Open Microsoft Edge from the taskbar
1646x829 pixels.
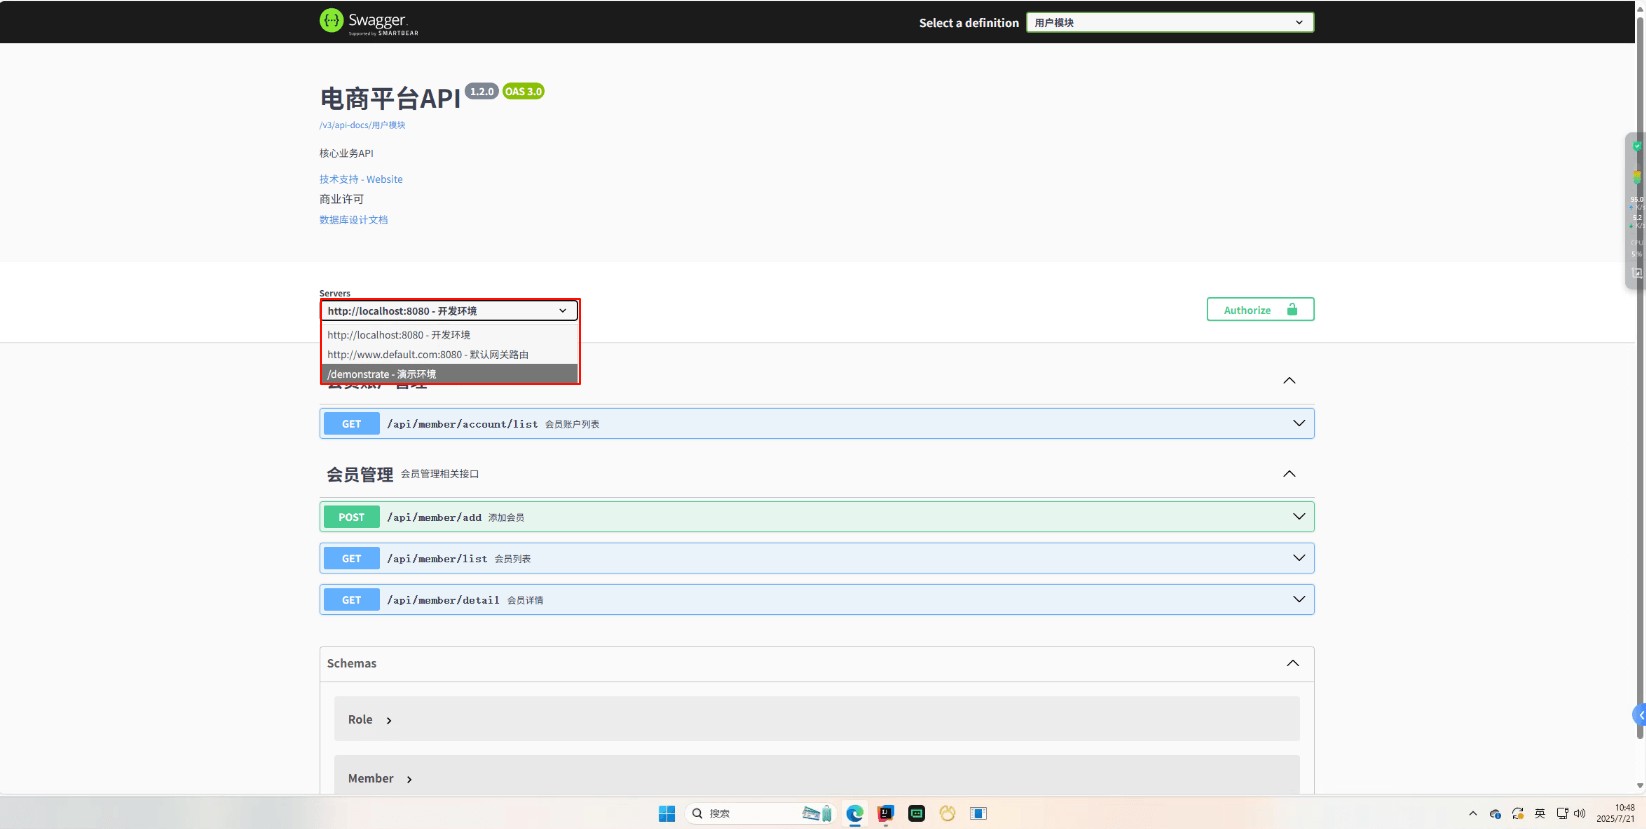coord(854,814)
